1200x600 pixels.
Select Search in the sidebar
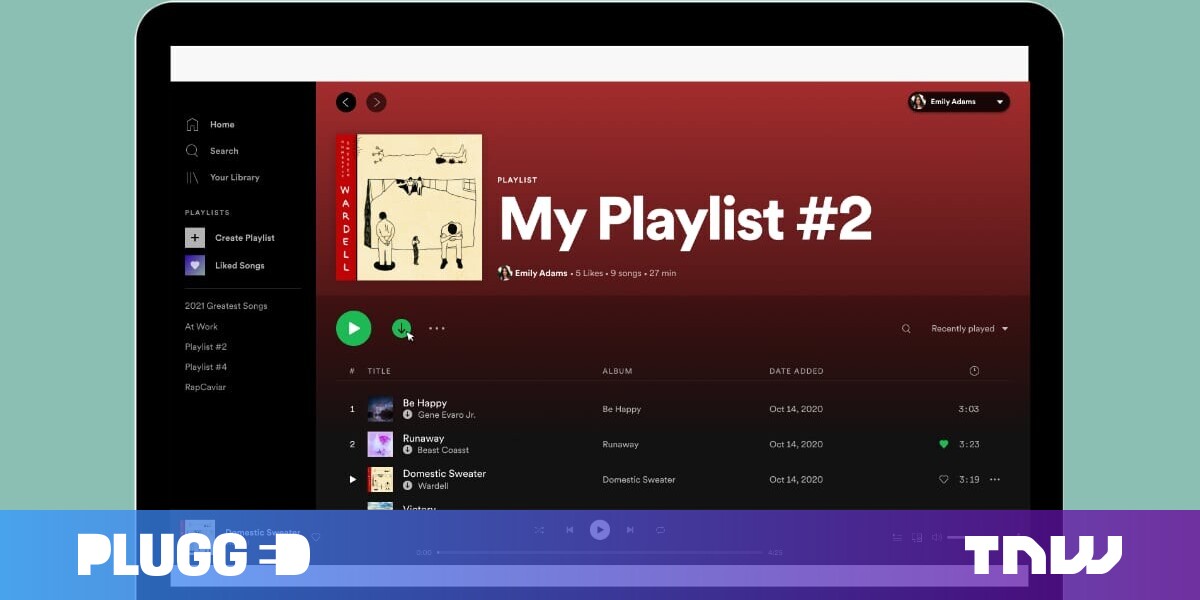(224, 151)
